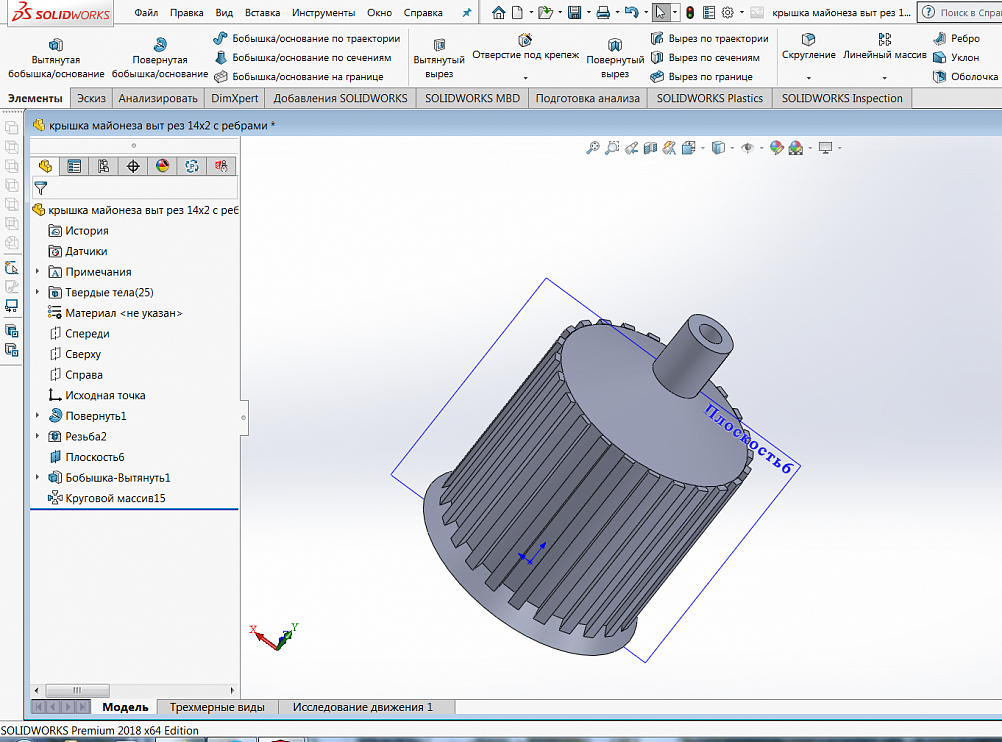The height and width of the screenshot is (742, 1002).
Task: Open the Линейный массив dropdown arrow
Action: pos(884,78)
